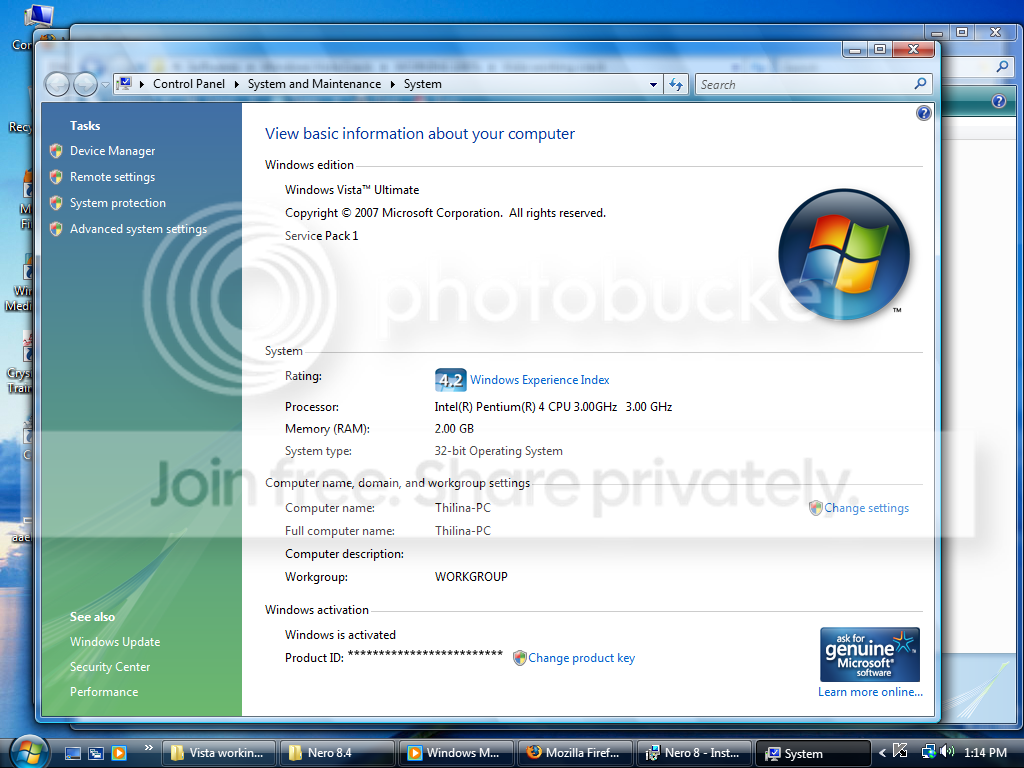
Task: Click the Back navigation button
Action: pos(57,84)
